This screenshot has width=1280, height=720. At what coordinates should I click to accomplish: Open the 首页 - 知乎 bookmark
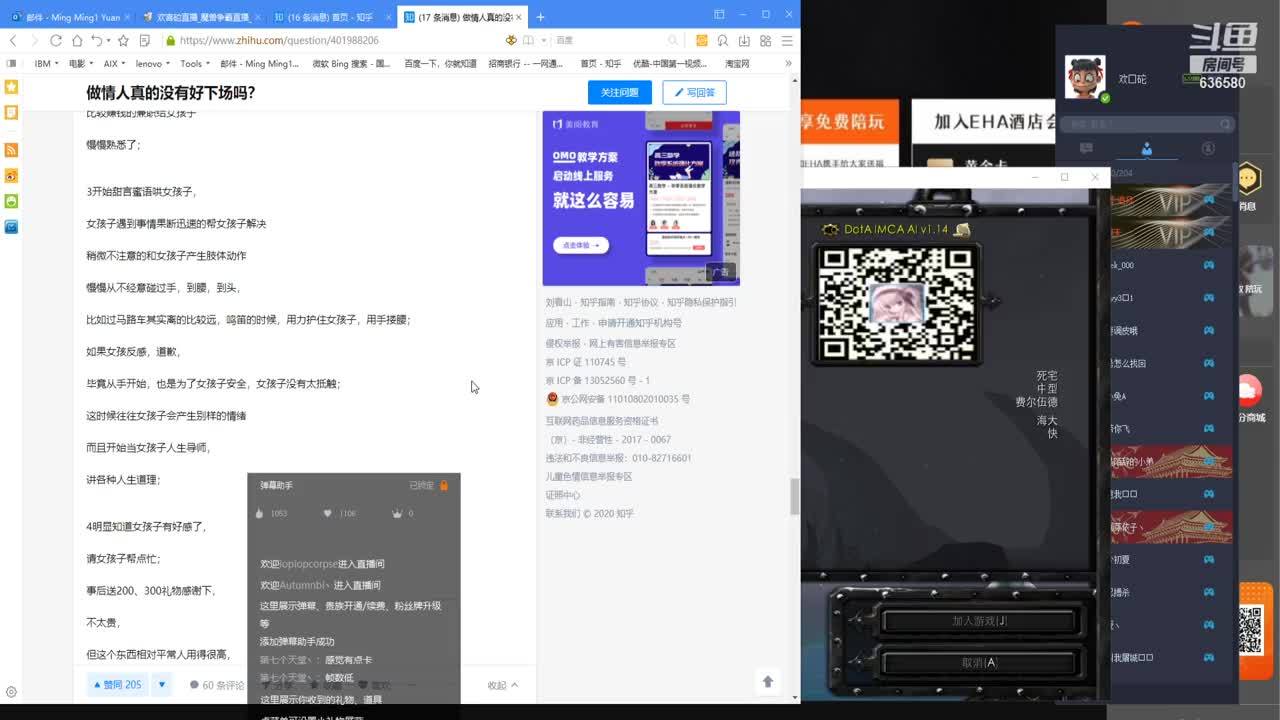[x=600, y=63]
